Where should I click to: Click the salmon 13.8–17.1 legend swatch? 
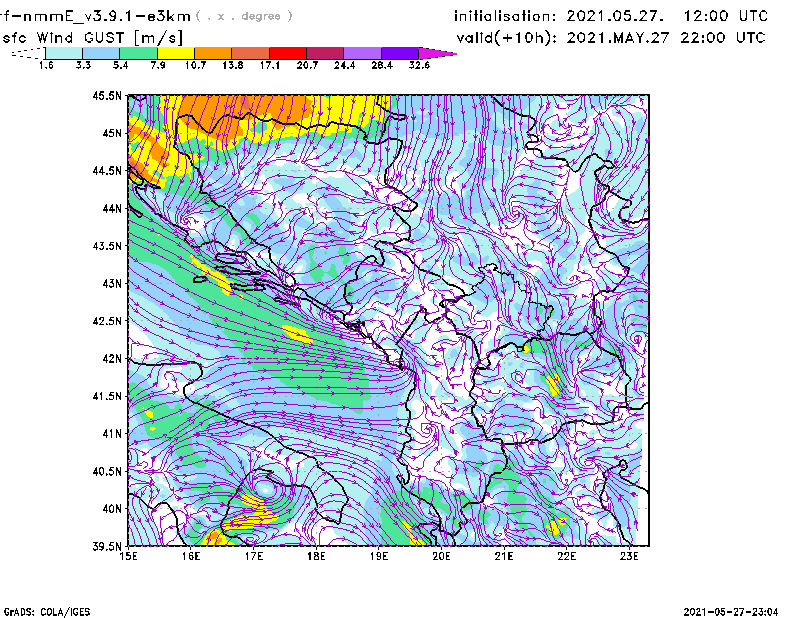coord(251,53)
